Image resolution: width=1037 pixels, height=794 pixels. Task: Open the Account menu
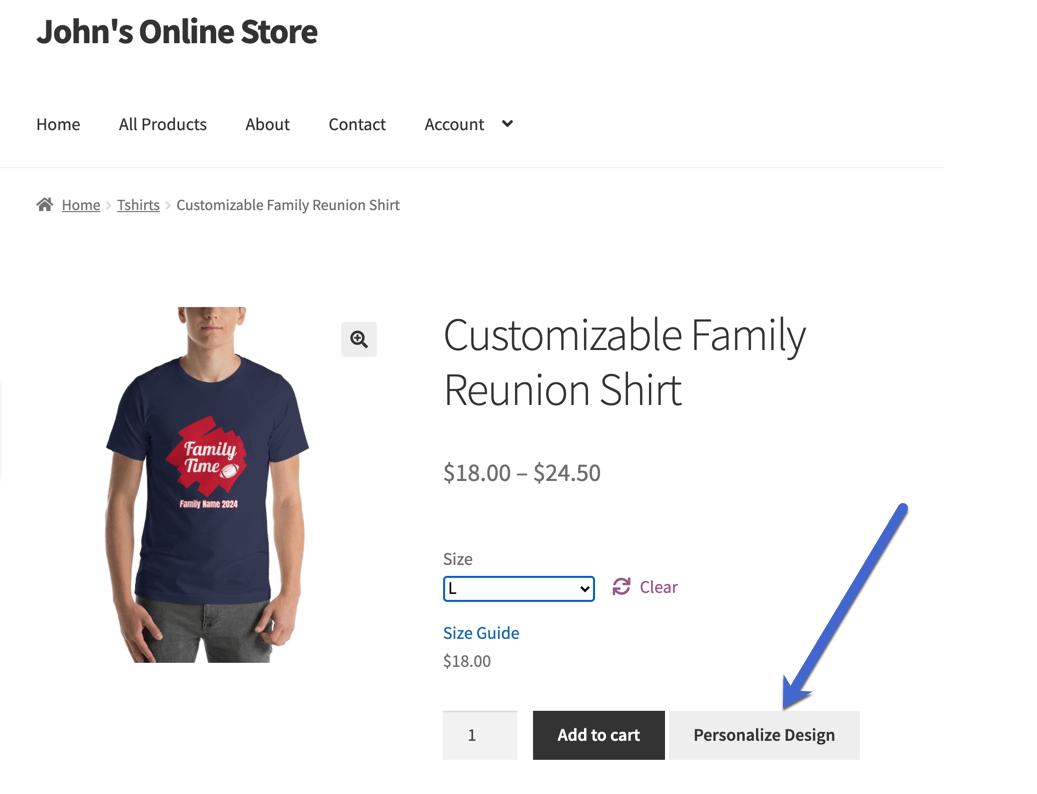tap(454, 124)
